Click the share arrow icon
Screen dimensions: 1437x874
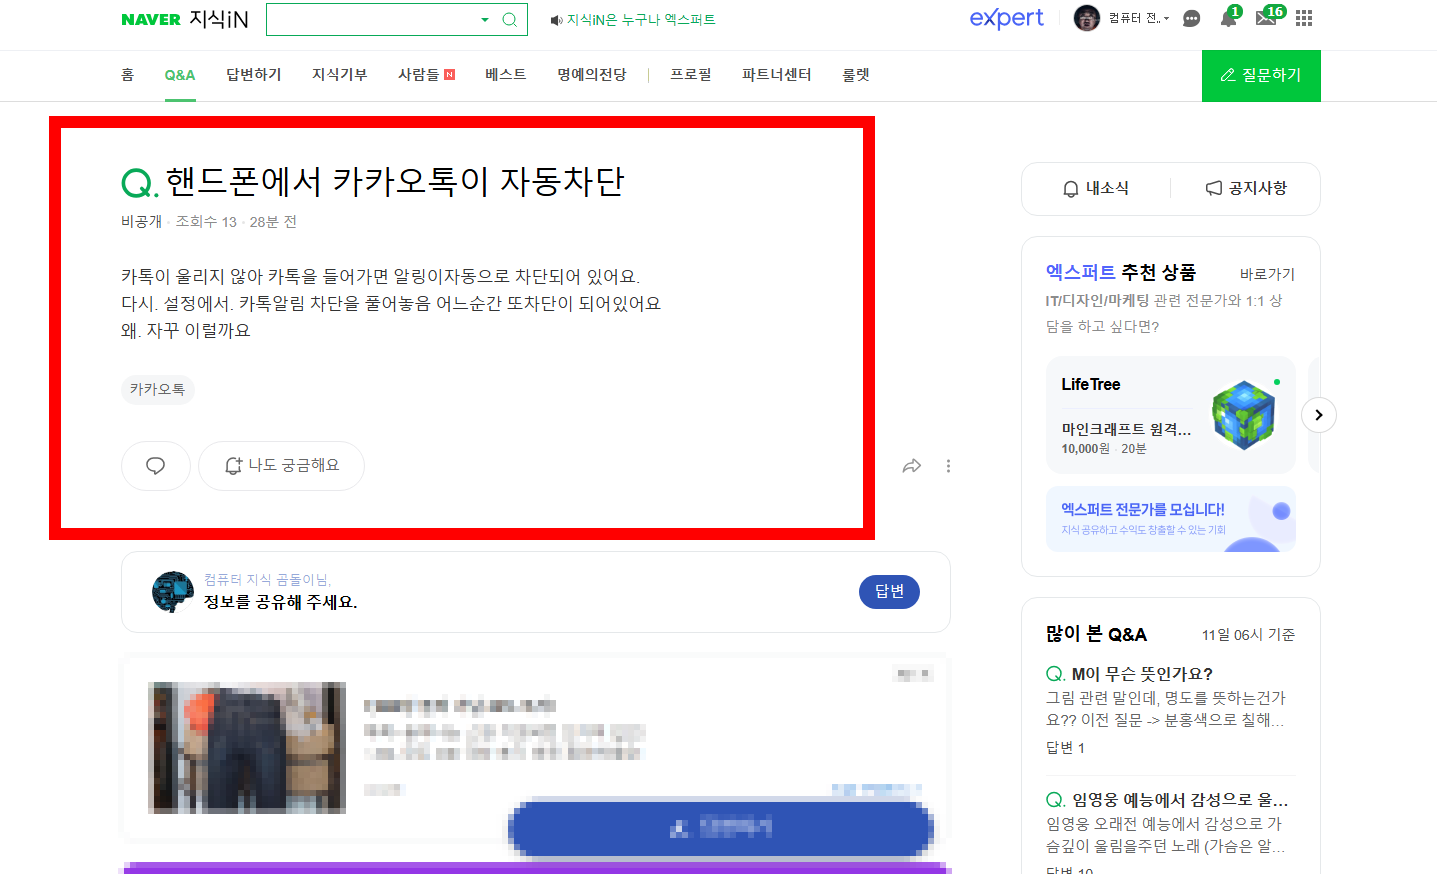tap(912, 466)
